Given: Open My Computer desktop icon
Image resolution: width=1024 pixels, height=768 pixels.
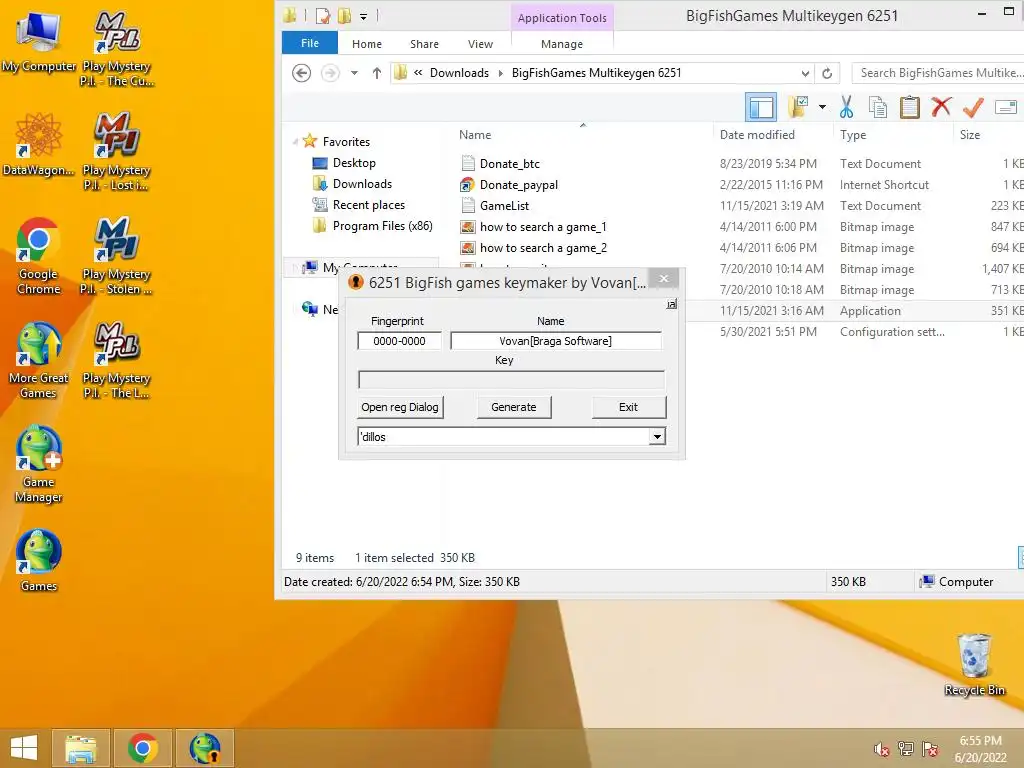Looking at the screenshot, I should coord(39,40).
